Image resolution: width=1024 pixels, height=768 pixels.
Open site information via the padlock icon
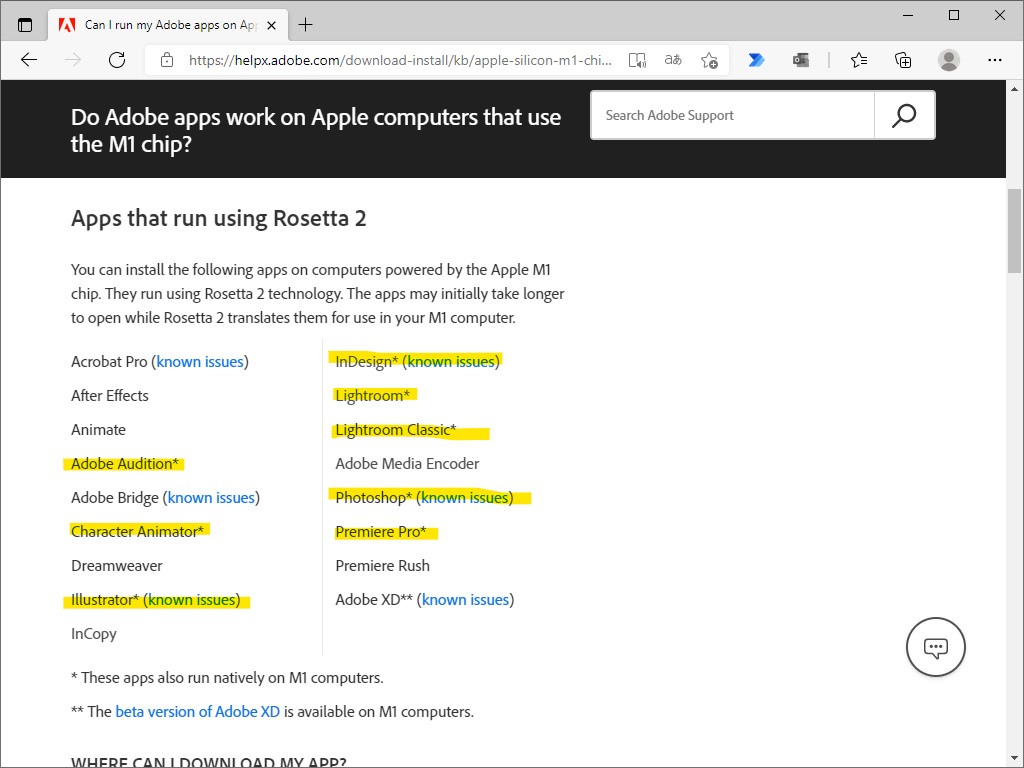166,60
